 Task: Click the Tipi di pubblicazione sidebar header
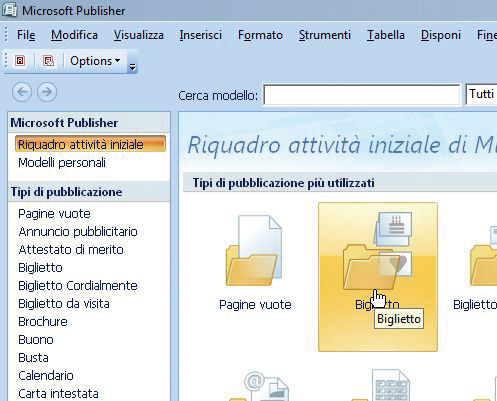click(x=66, y=192)
